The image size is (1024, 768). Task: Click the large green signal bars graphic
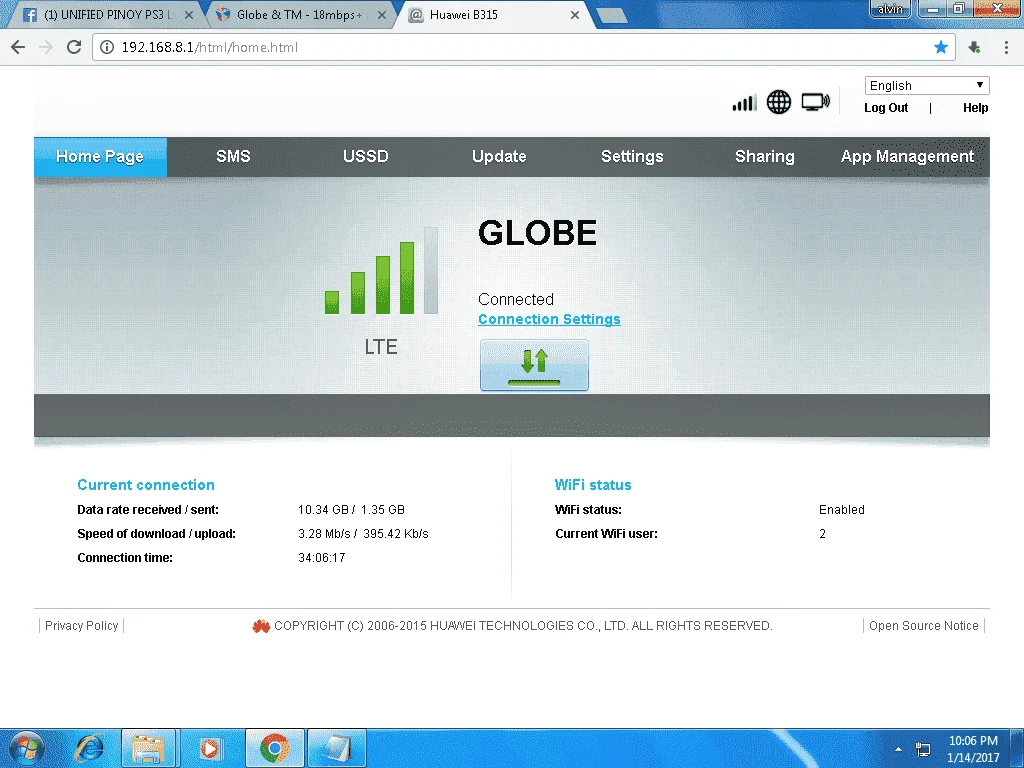tap(381, 271)
